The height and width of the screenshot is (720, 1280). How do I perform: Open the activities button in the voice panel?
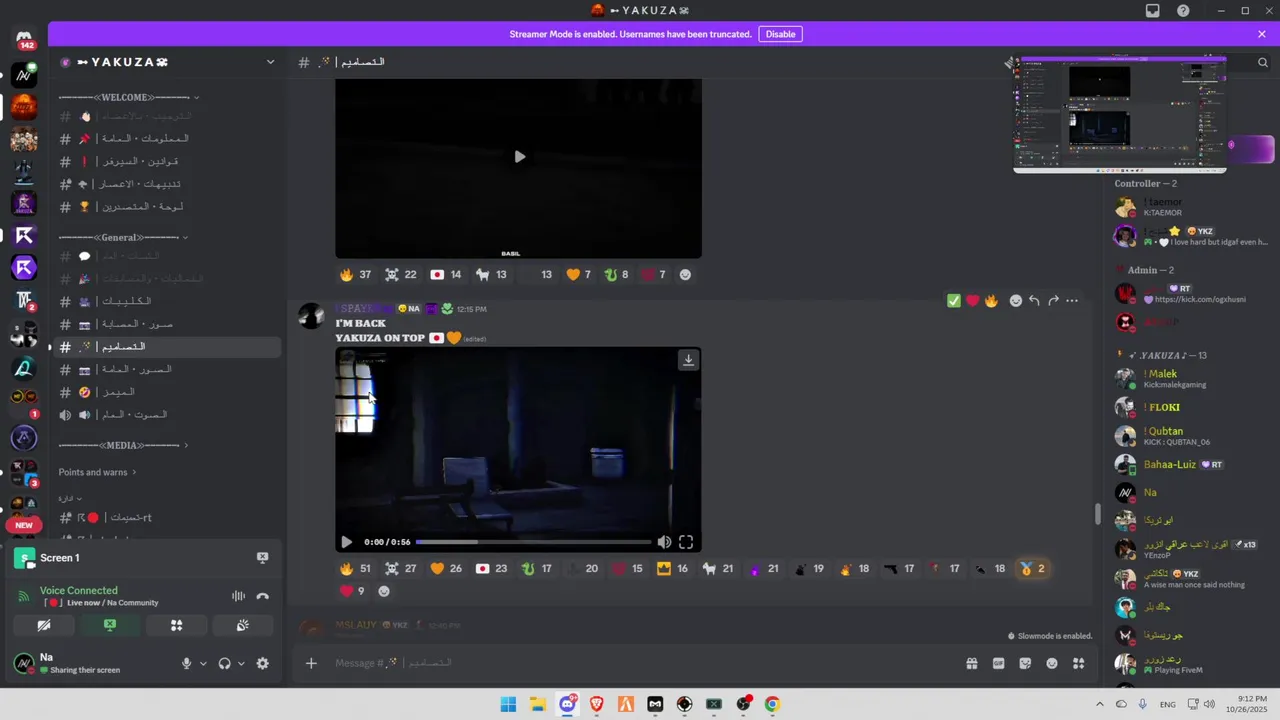176,625
